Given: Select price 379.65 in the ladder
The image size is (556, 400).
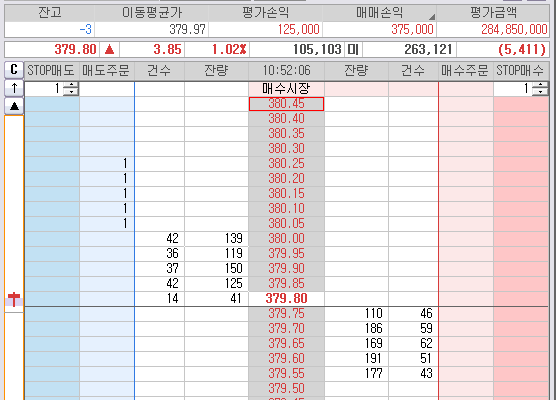Looking at the screenshot, I should coord(286,344).
